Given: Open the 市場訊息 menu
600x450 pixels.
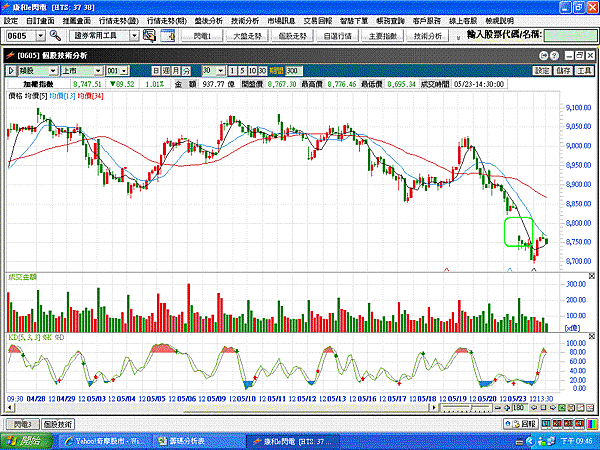Looking at the screenshot, I should pos(281,21).
